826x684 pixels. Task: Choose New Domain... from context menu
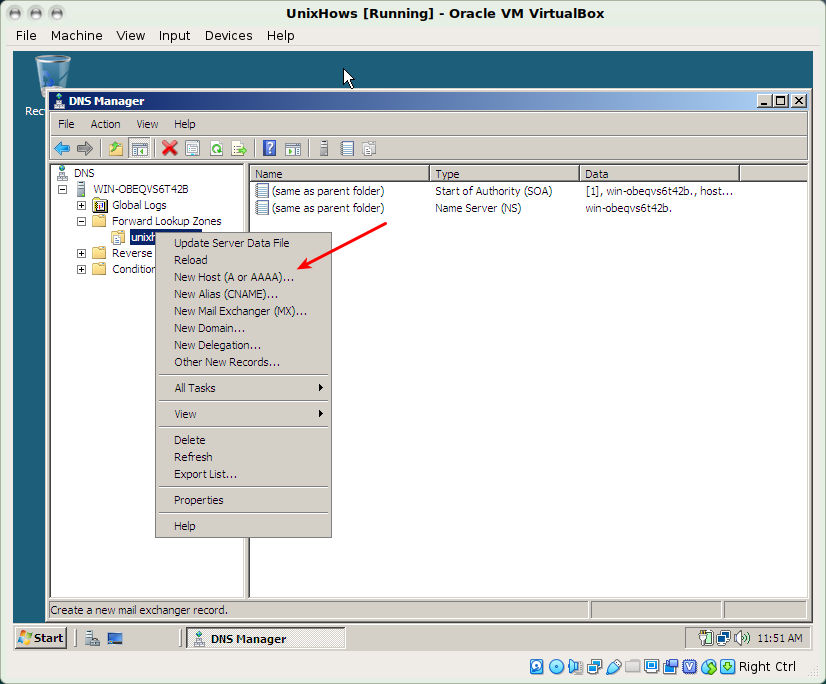coord(244,328)
